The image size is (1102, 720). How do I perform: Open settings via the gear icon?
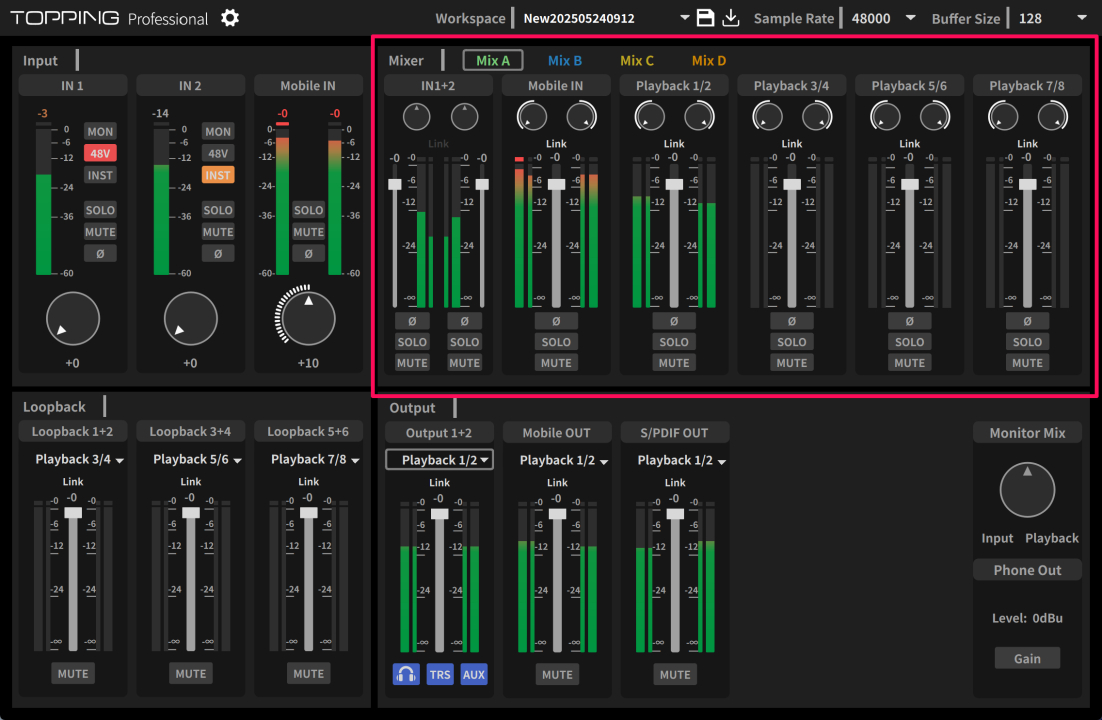tap(230, 18)
